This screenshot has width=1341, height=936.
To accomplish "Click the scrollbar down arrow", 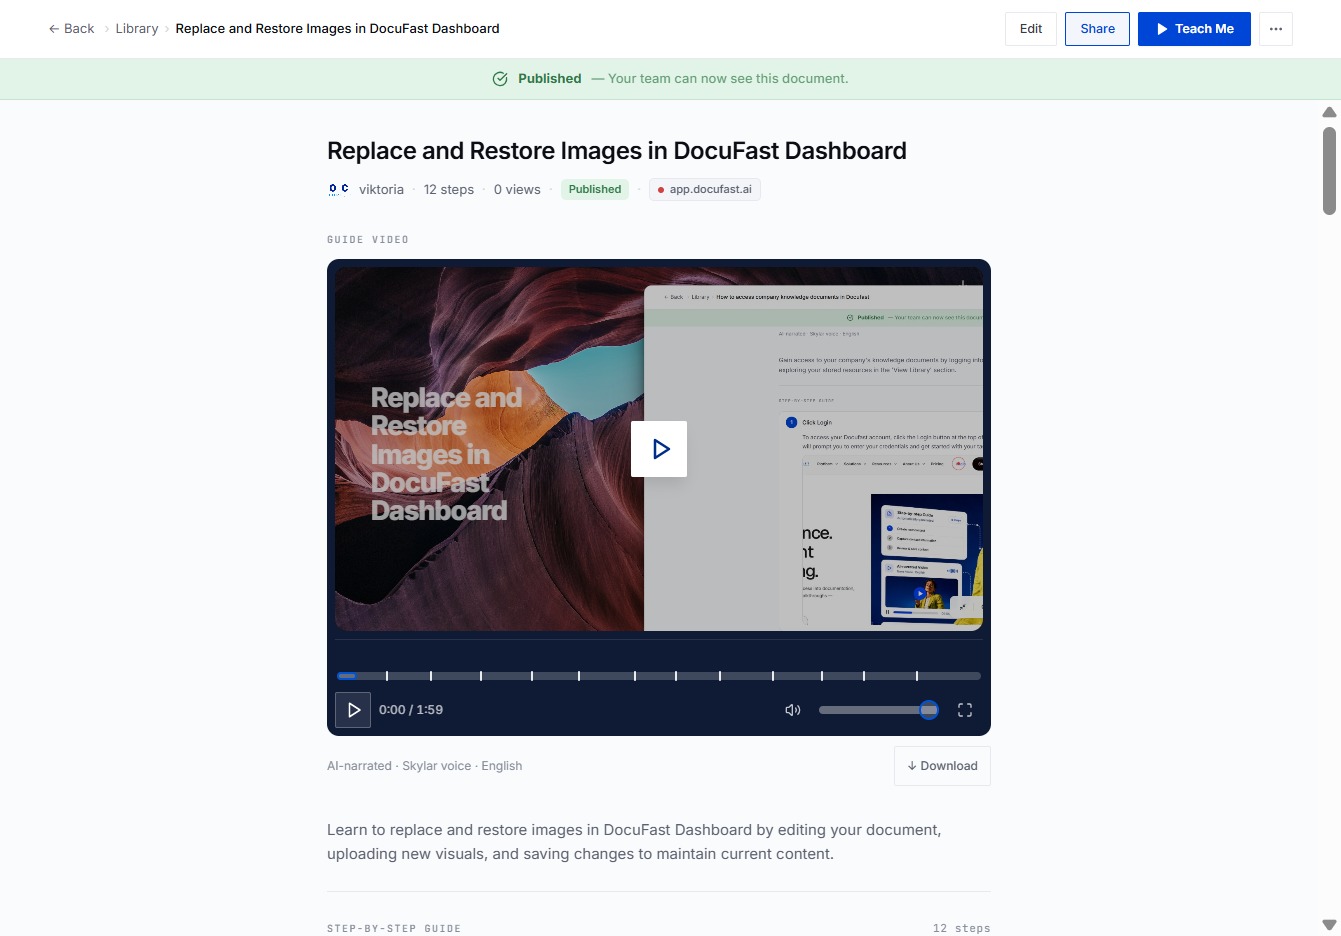I will 1329,925.
